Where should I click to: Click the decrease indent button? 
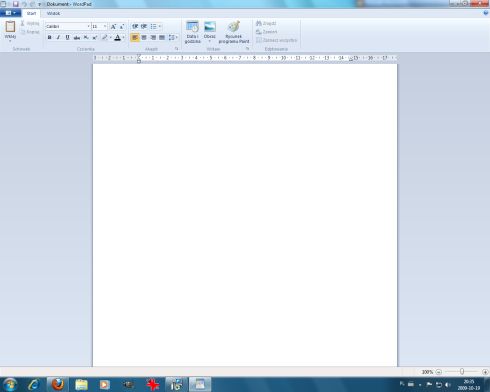pyautogui.click(x=135, y=26)
